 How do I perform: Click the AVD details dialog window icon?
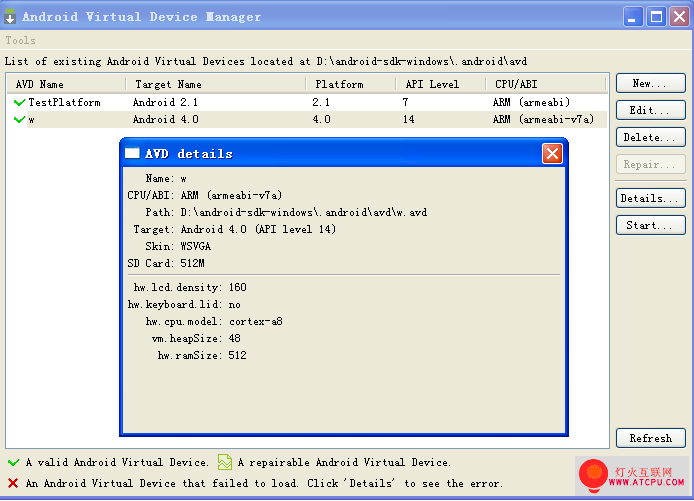pos(132,153)
